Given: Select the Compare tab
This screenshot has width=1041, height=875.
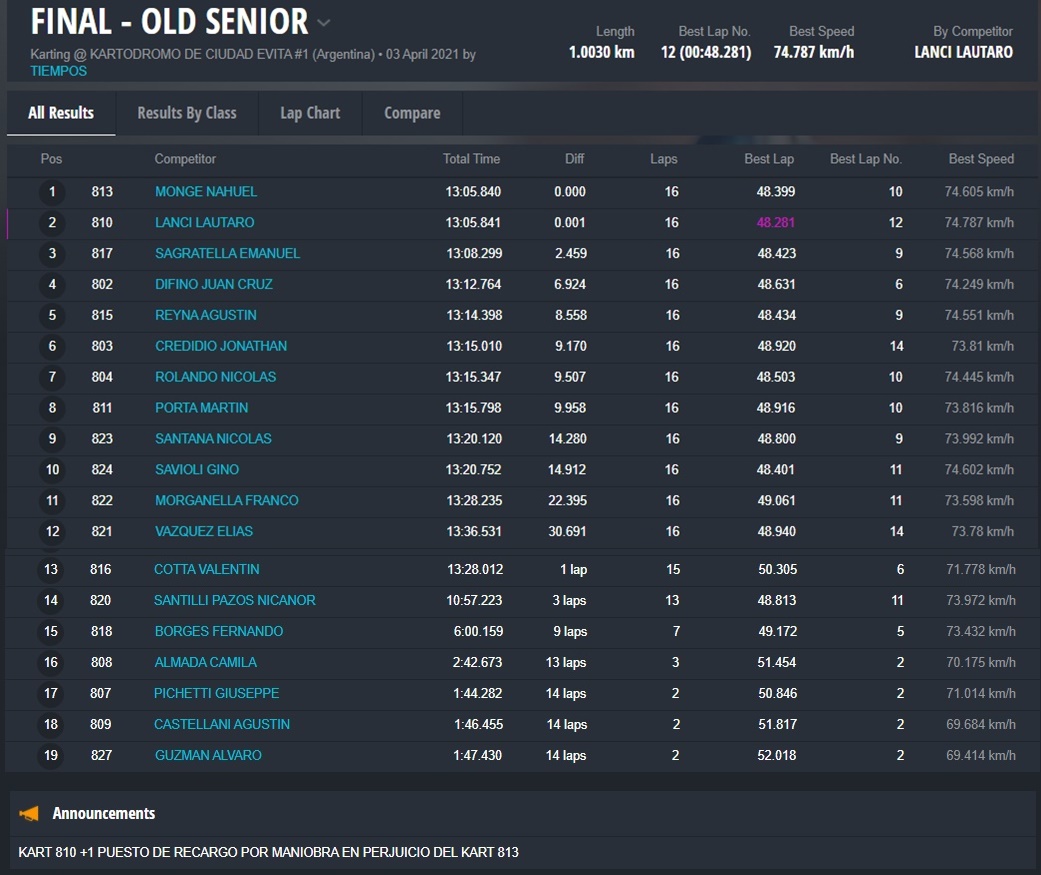Looking at the screenshot, I should click(412, 113).
